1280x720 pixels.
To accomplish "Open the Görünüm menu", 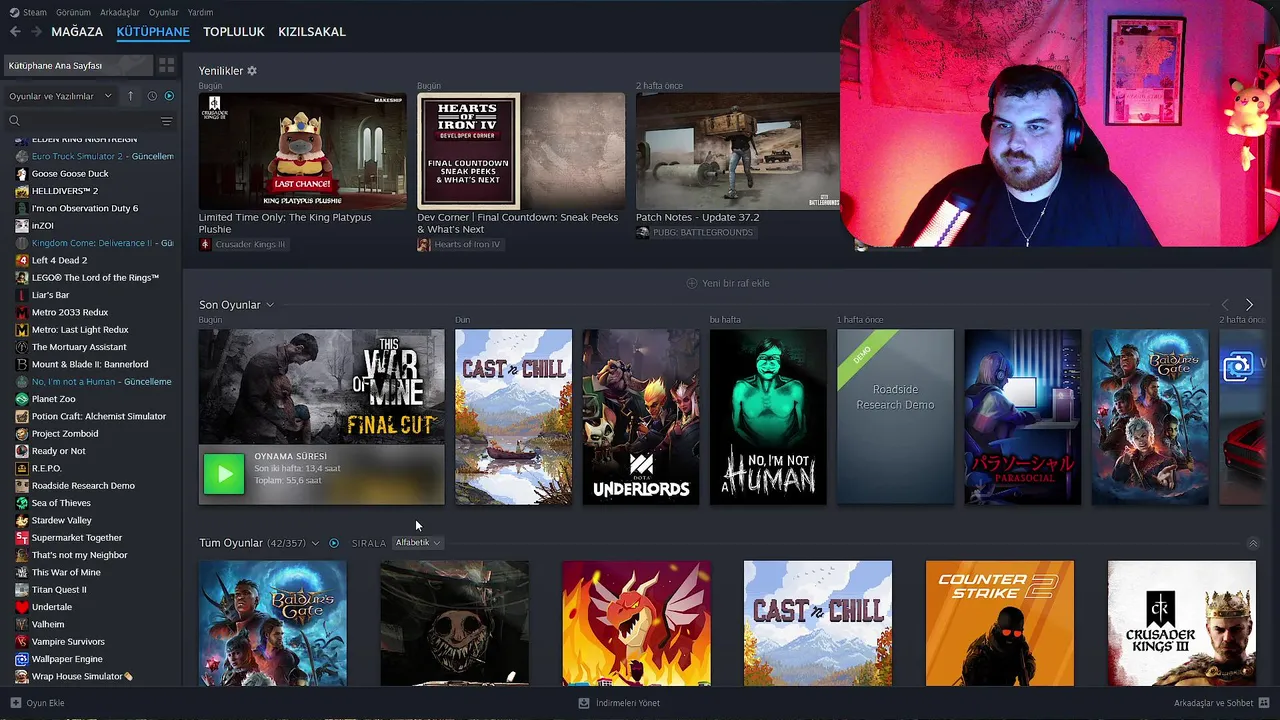I will point(73,12).
